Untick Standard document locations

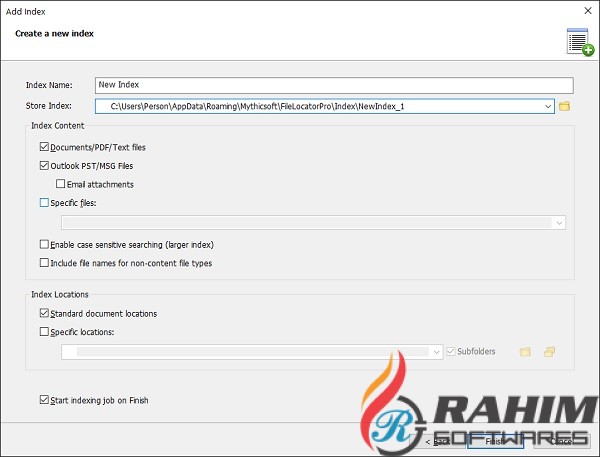pos(44,313)
